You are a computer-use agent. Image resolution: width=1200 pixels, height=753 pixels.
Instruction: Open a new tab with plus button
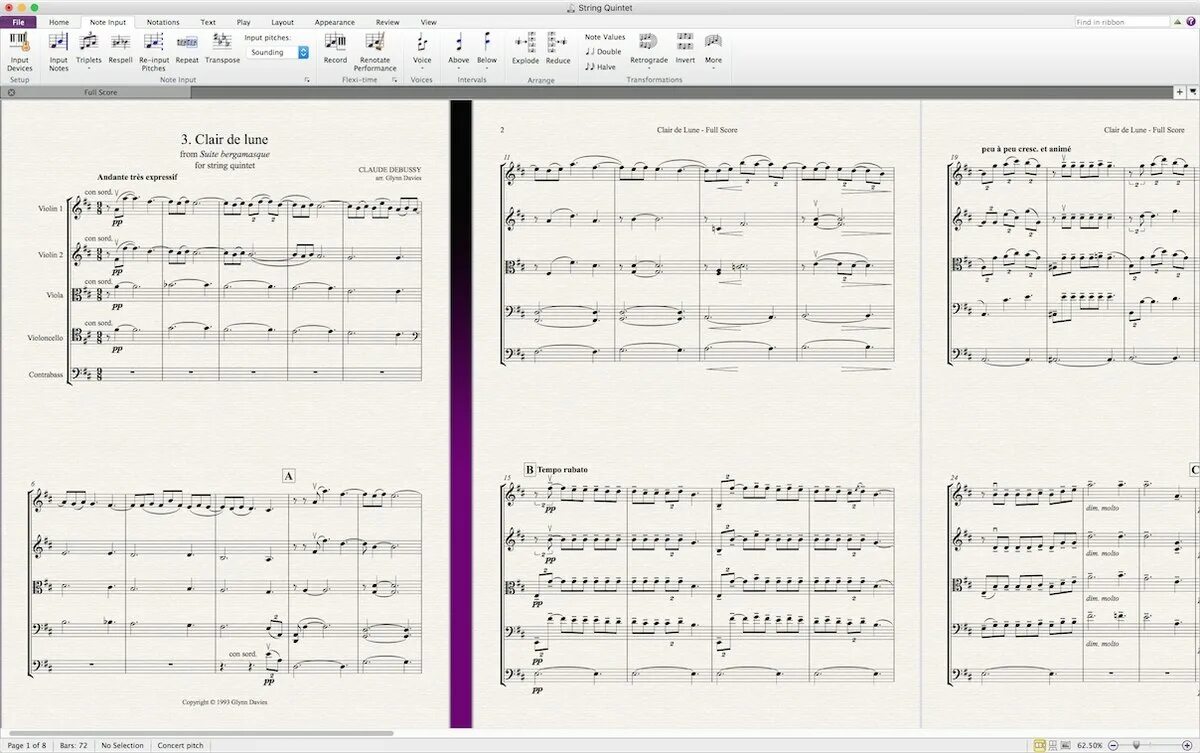pyautogui.click(x=1180, y=92)
